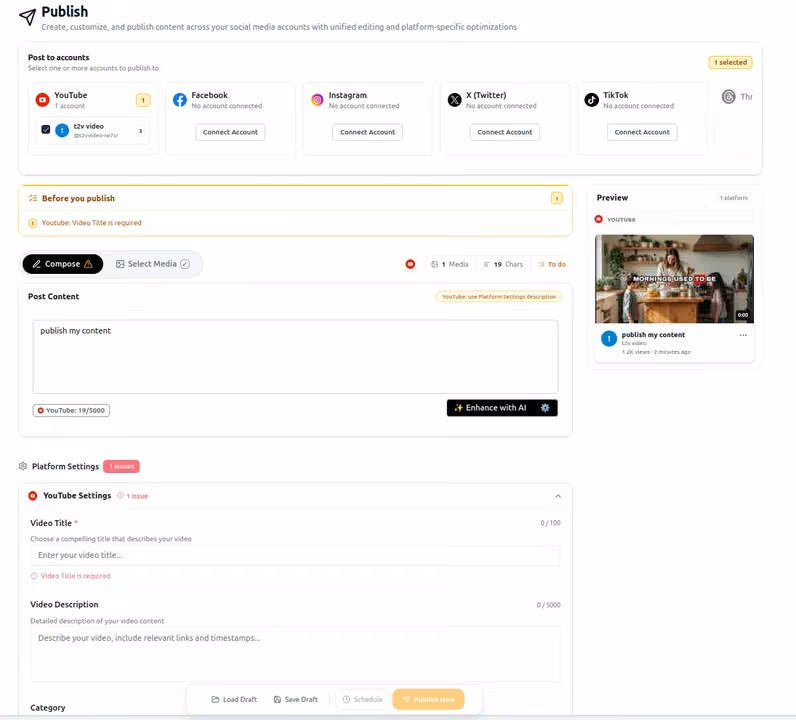This screenshot has width=796, height=720.
Task: Connect an X (Twitter) account
Action: point(505,132)
